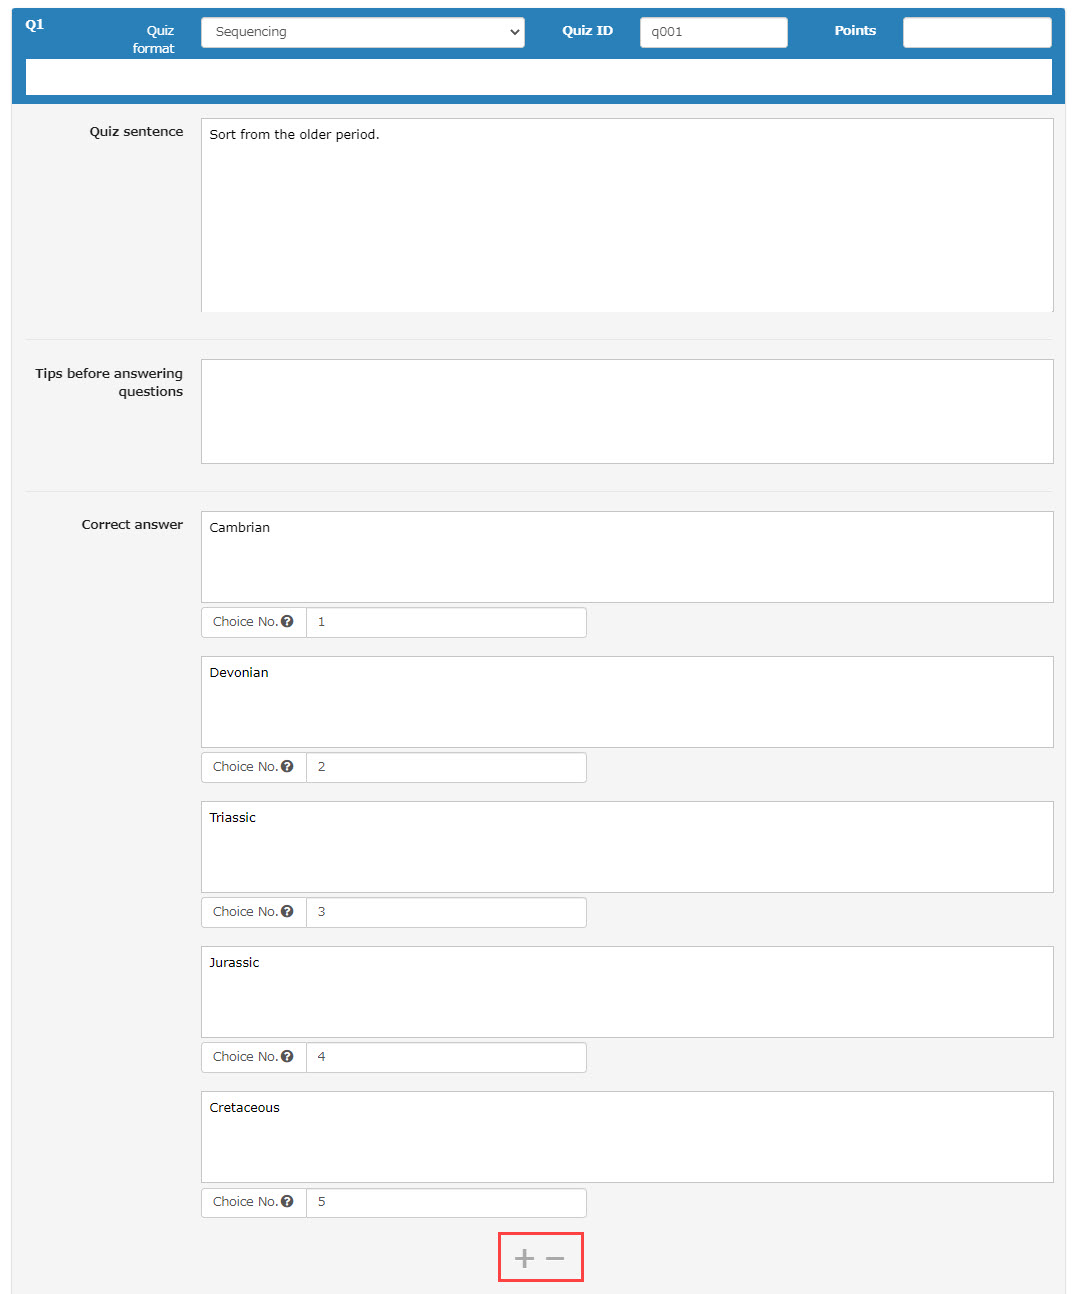
Task: Open the Quiz format Sequencing dropdown
Action: [362, 32]
